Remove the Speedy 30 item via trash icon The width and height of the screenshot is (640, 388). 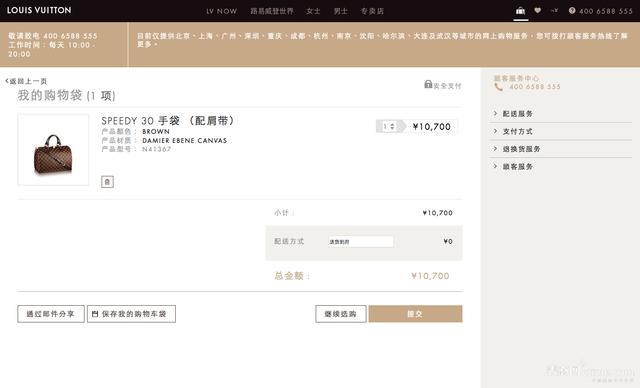tap(107, 182)
